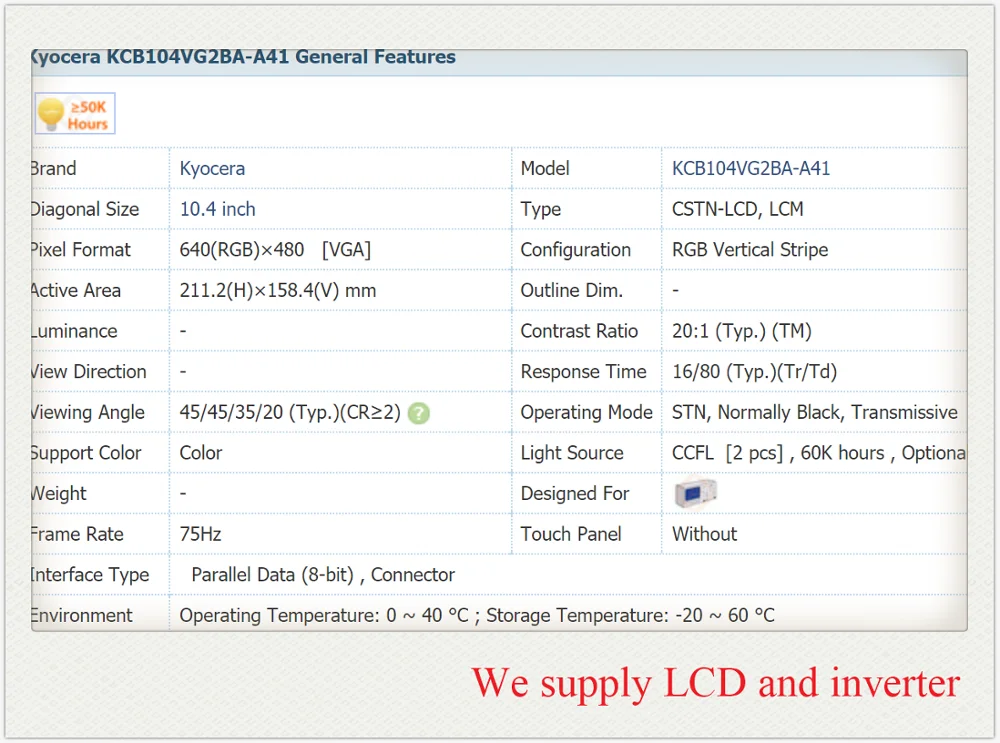Select the Without touch panel value
The width and height of the screenshot is (1000, 743).
coord(705,534)
